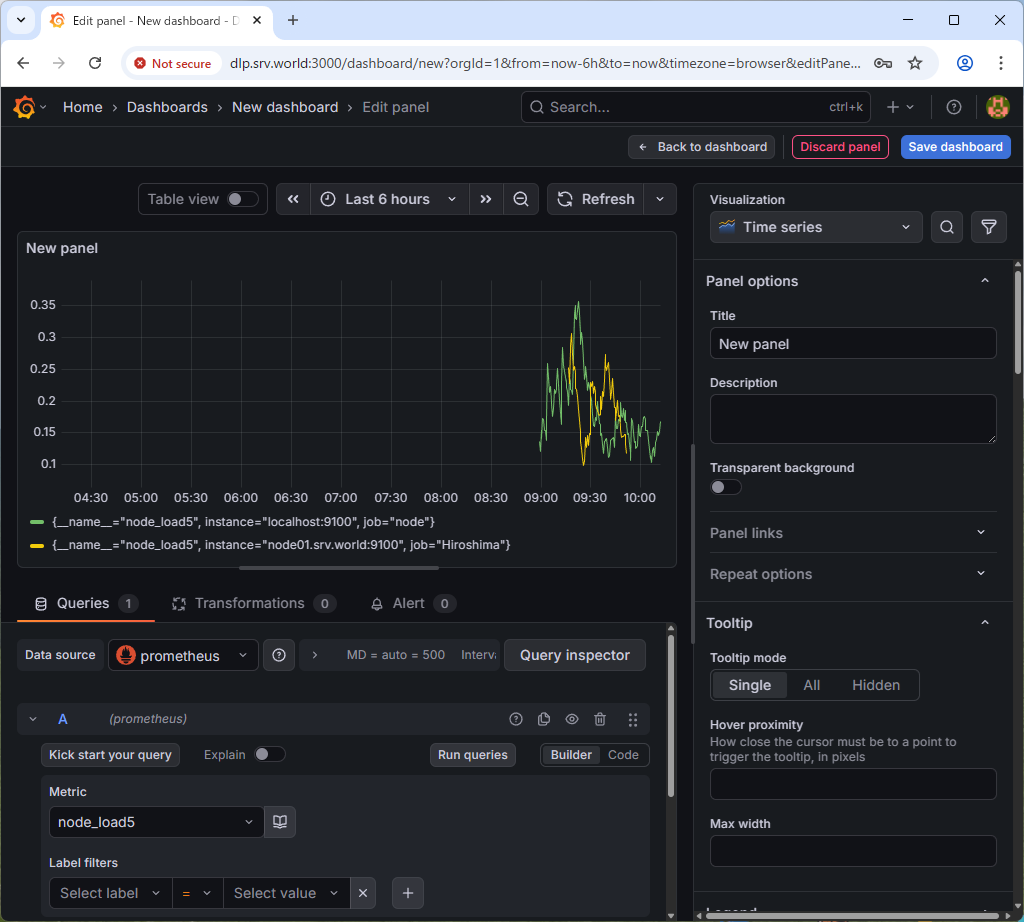Screen dimensions: 1024x922
Task: Click the filter options funnel icon
Action: pyautogui.click(x=989, y=227)
